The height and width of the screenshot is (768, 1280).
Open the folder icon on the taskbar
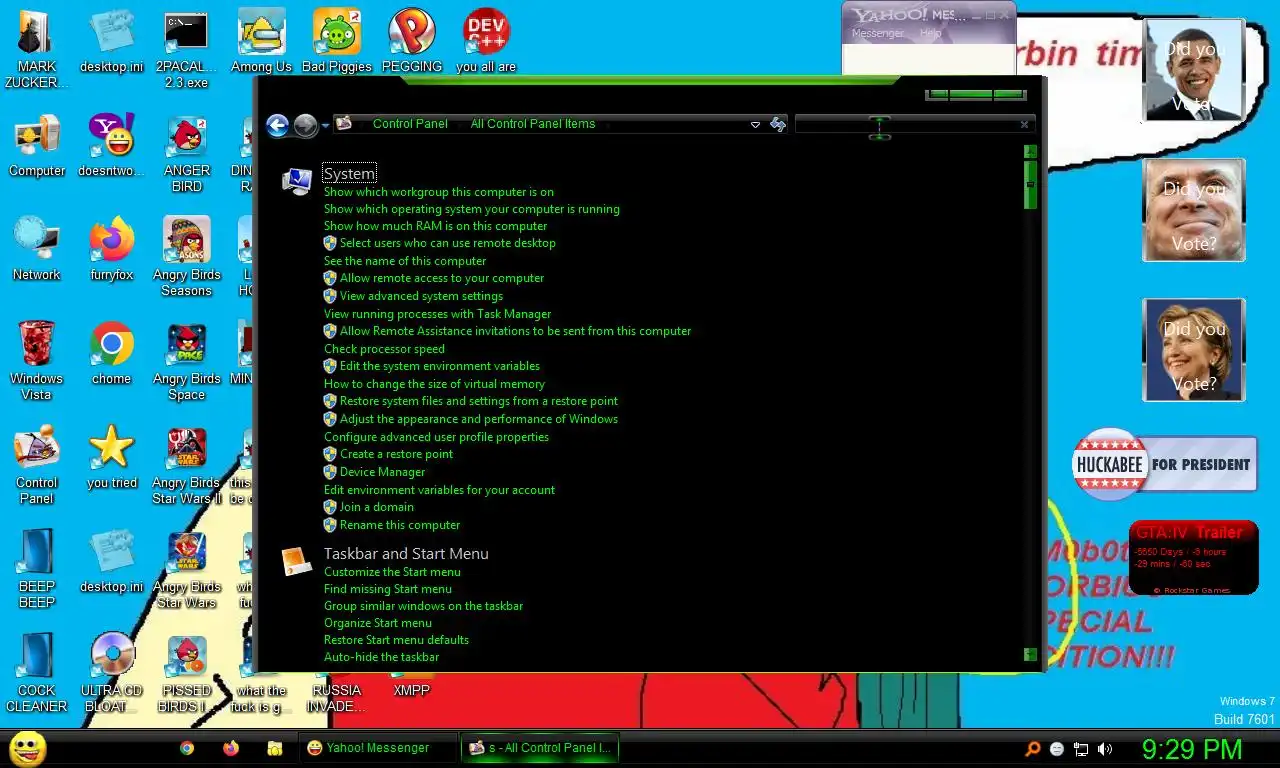click(274, 748)
